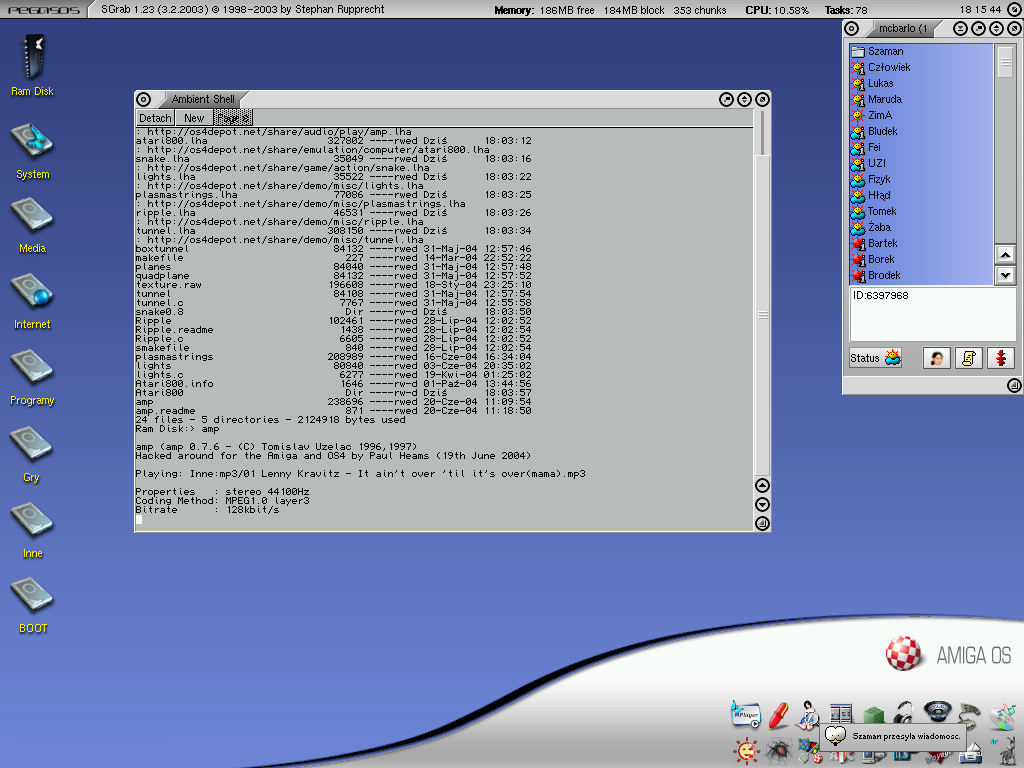Open the Status selector in messenger
The image size is (1024, 768).
click(x=875, y=358)
